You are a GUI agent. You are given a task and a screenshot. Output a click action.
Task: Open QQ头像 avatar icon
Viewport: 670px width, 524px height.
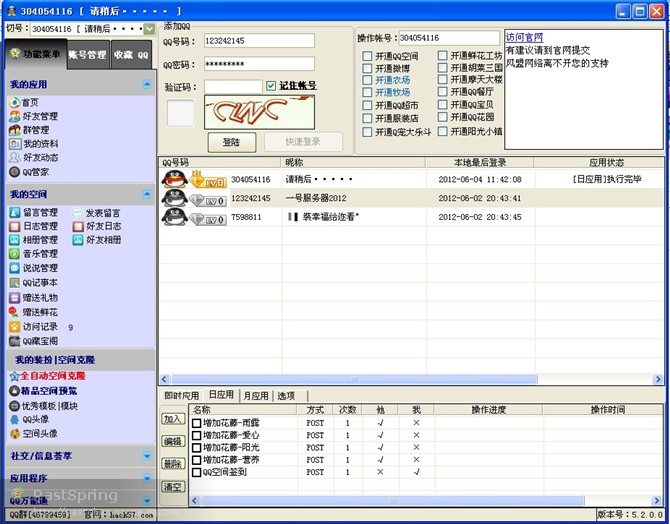(15, 419)
